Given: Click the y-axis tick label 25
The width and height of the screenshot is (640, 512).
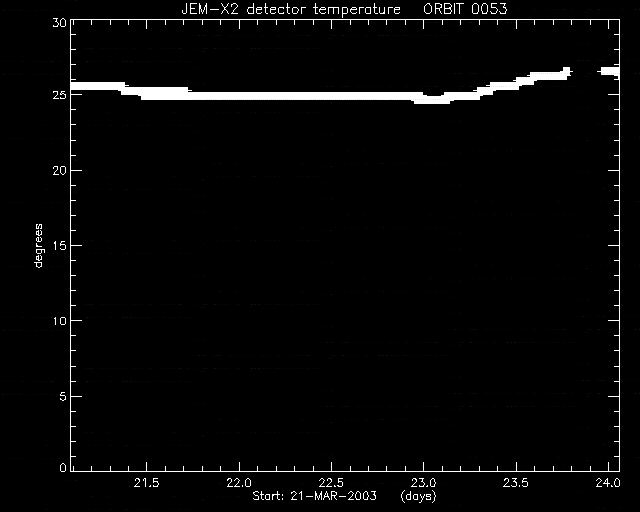Looking at the screenshot, I should (x=60, y=95).
